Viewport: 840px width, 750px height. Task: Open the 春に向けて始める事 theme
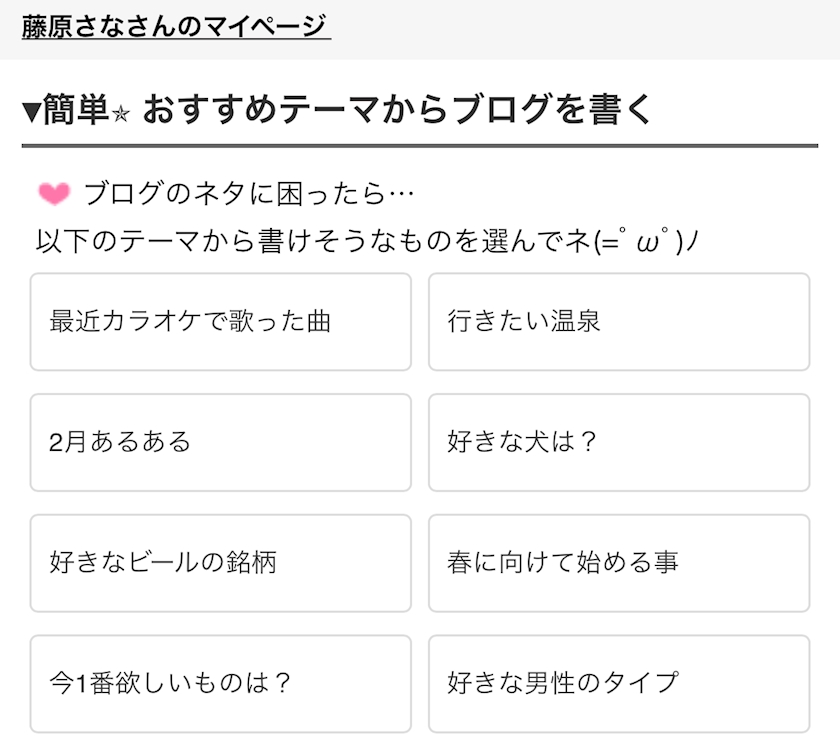click(x=618, y=563)
